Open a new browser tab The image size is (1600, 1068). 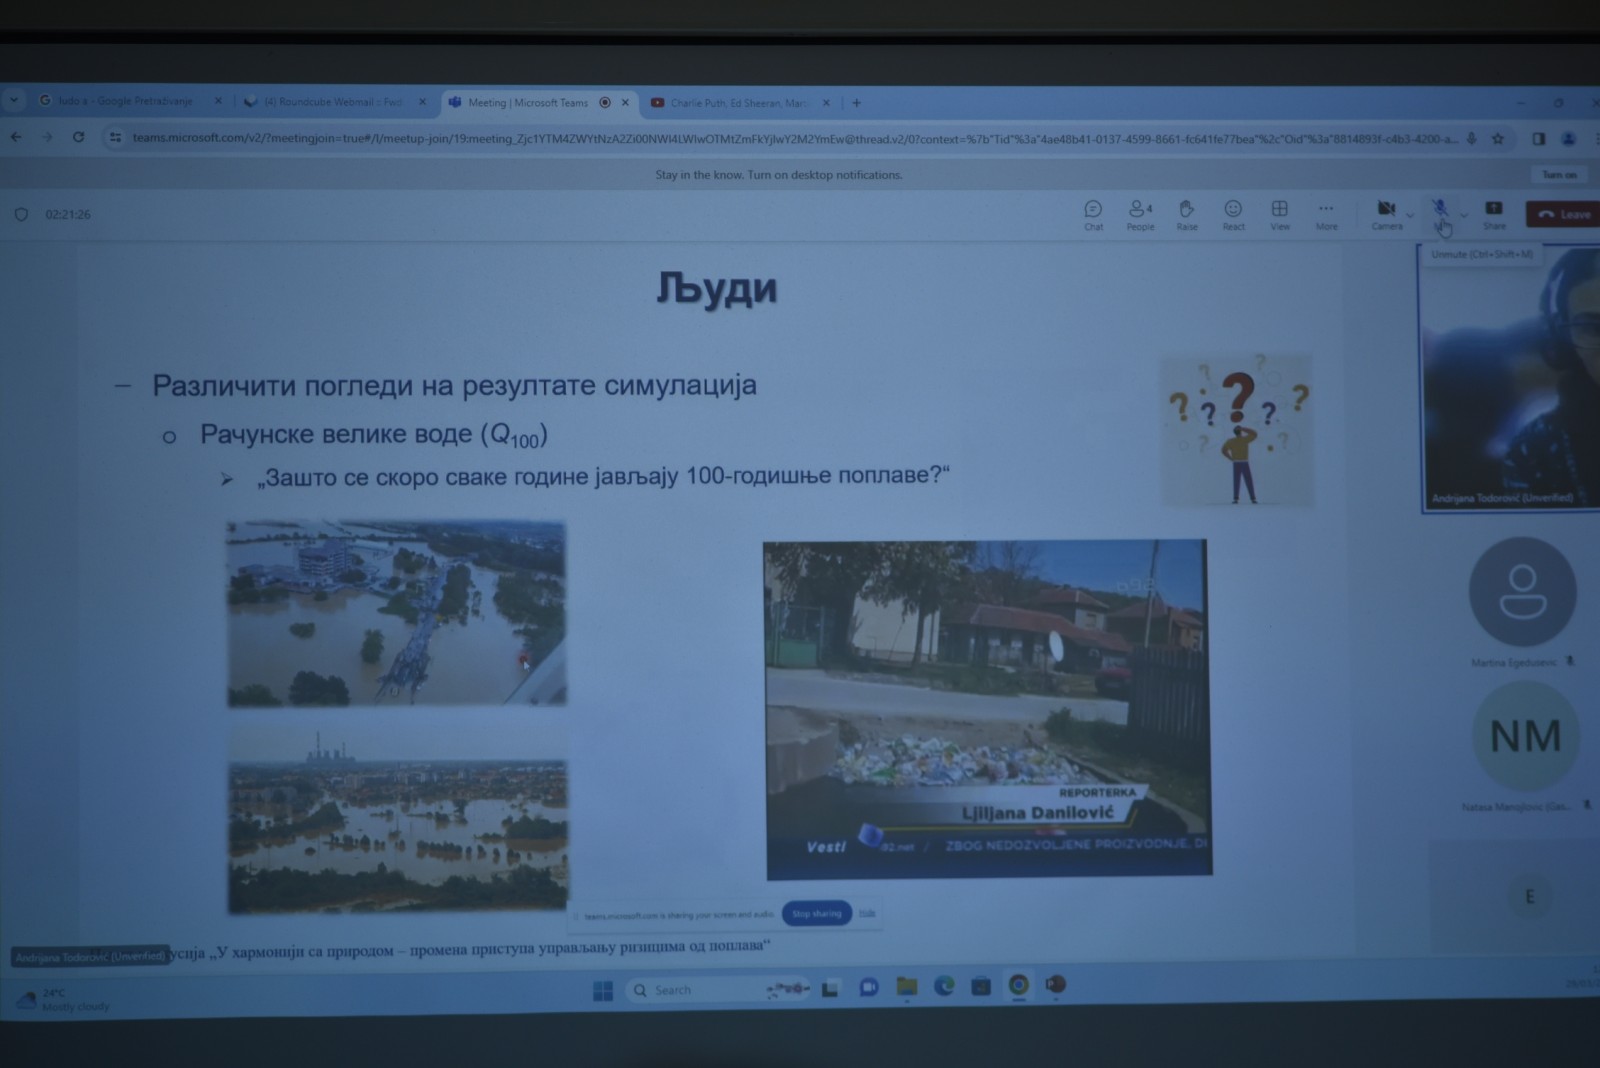coord(856,103)
